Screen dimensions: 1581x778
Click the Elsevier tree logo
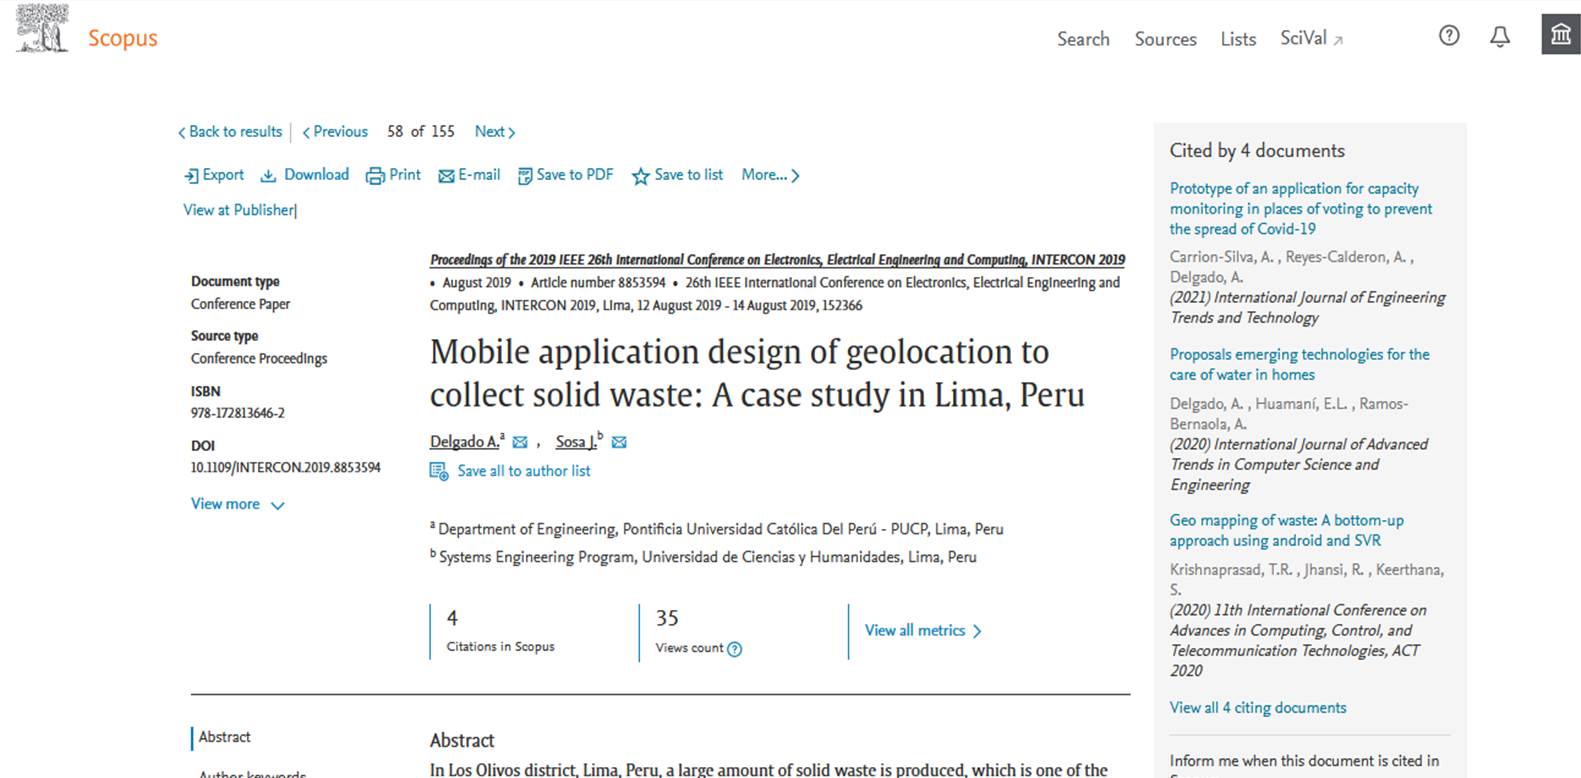click(42, 28)
